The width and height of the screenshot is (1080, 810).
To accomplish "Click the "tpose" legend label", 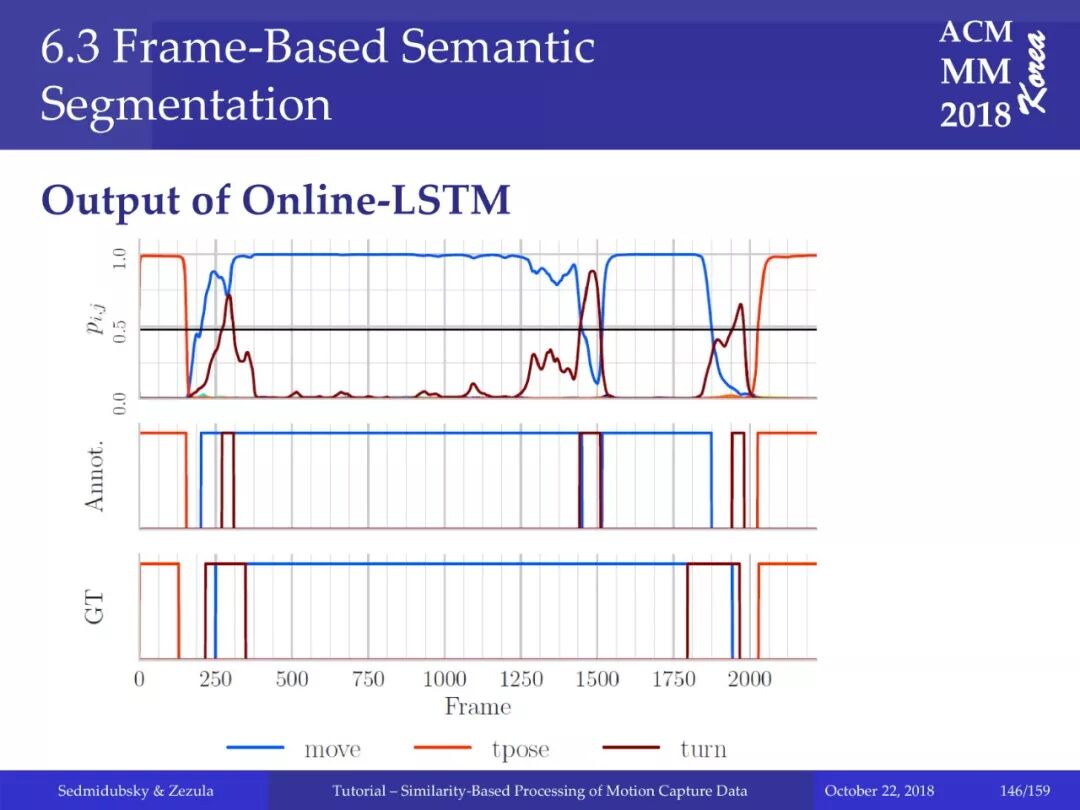I will [520, 750].
